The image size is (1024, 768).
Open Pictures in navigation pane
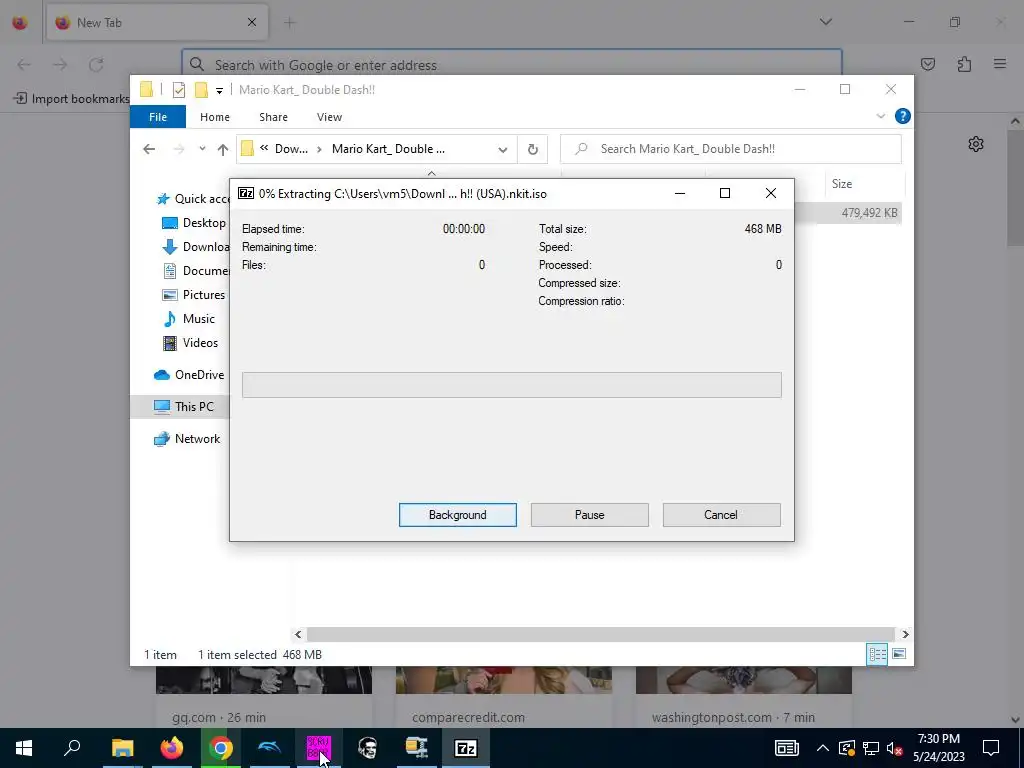click(194, 295)
